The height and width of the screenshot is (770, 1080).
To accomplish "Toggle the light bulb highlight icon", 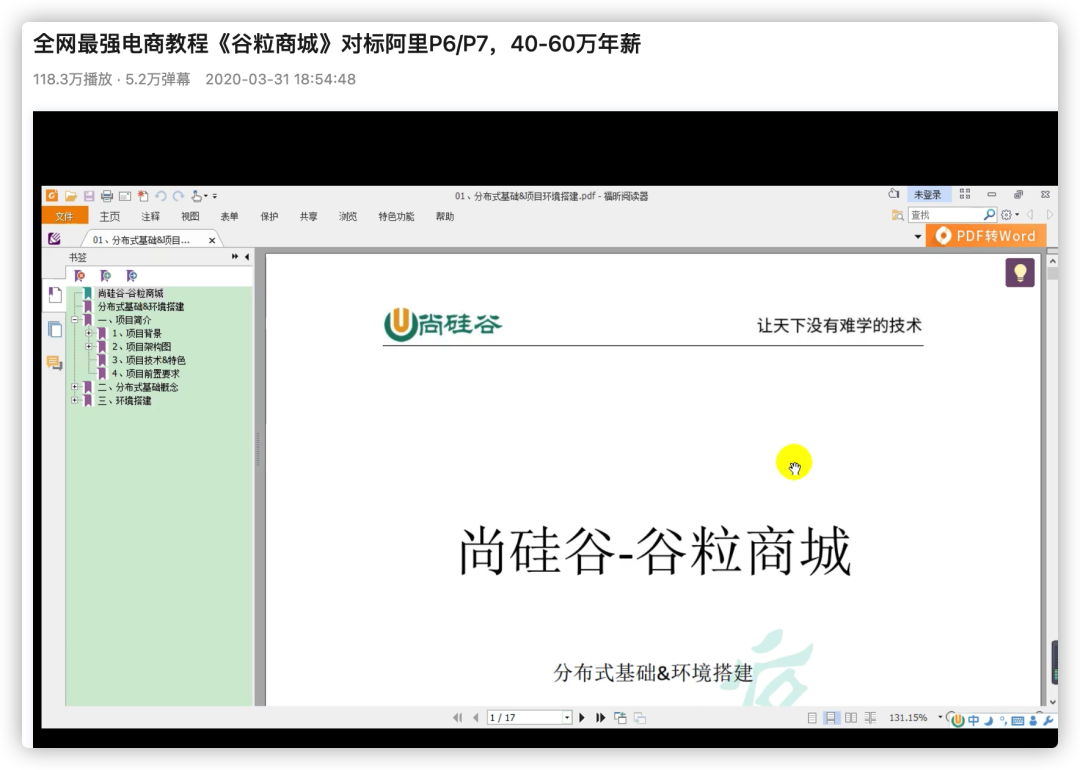I will [x=1020, y=272].
